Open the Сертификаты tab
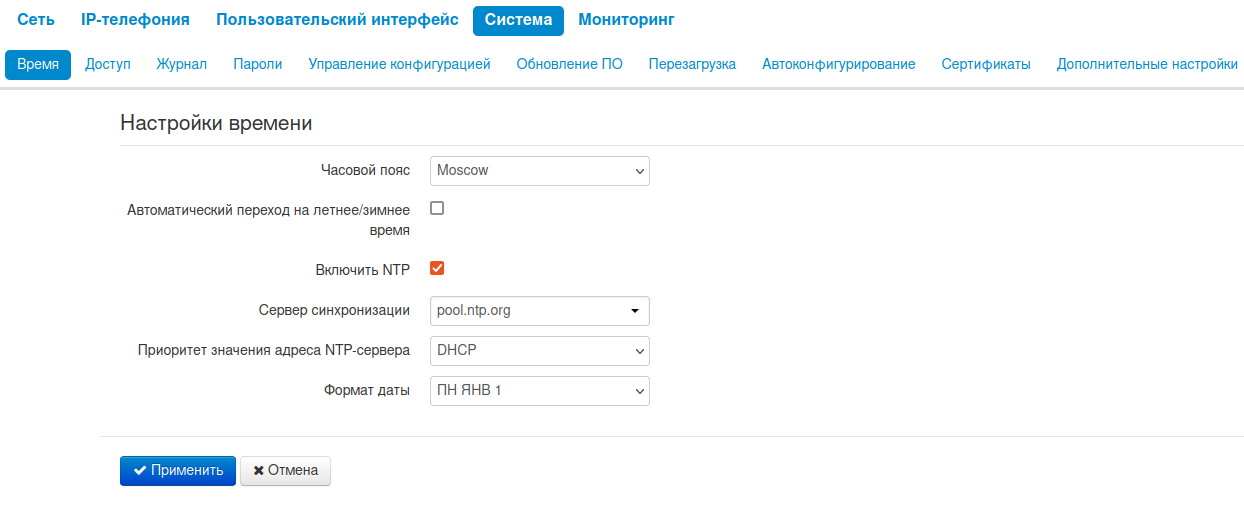The image size is (1244, 505). (986, 64)
